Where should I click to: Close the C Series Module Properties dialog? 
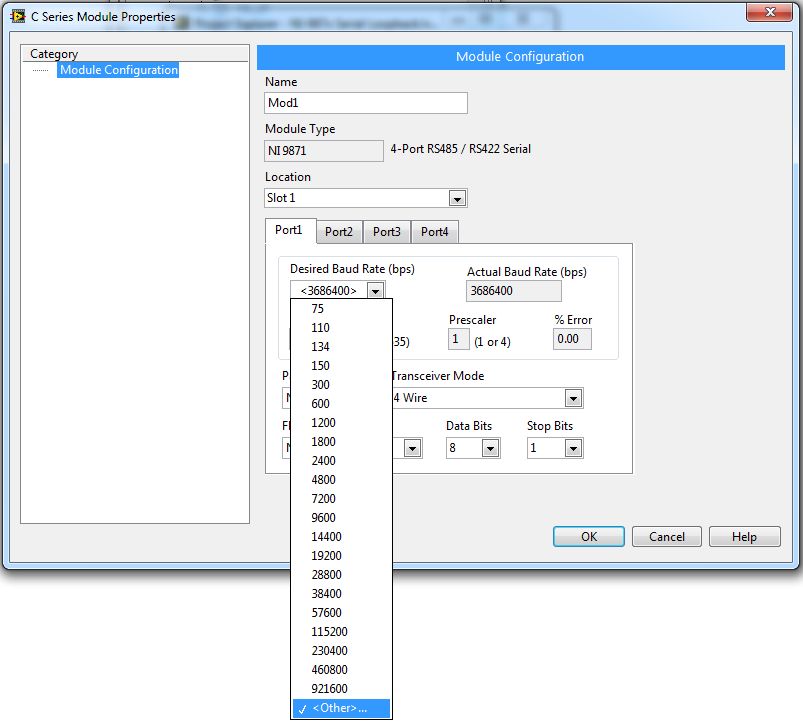769,12
